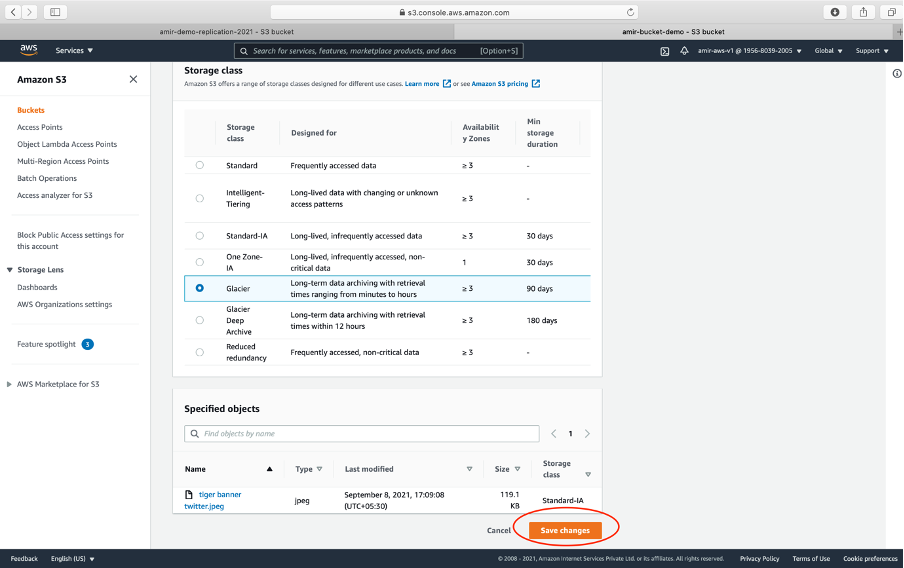Screen dimensions: 904x568
Task: Click the file icon beside tiger banner
Action: pyautogui.click(x=189, y=494)
